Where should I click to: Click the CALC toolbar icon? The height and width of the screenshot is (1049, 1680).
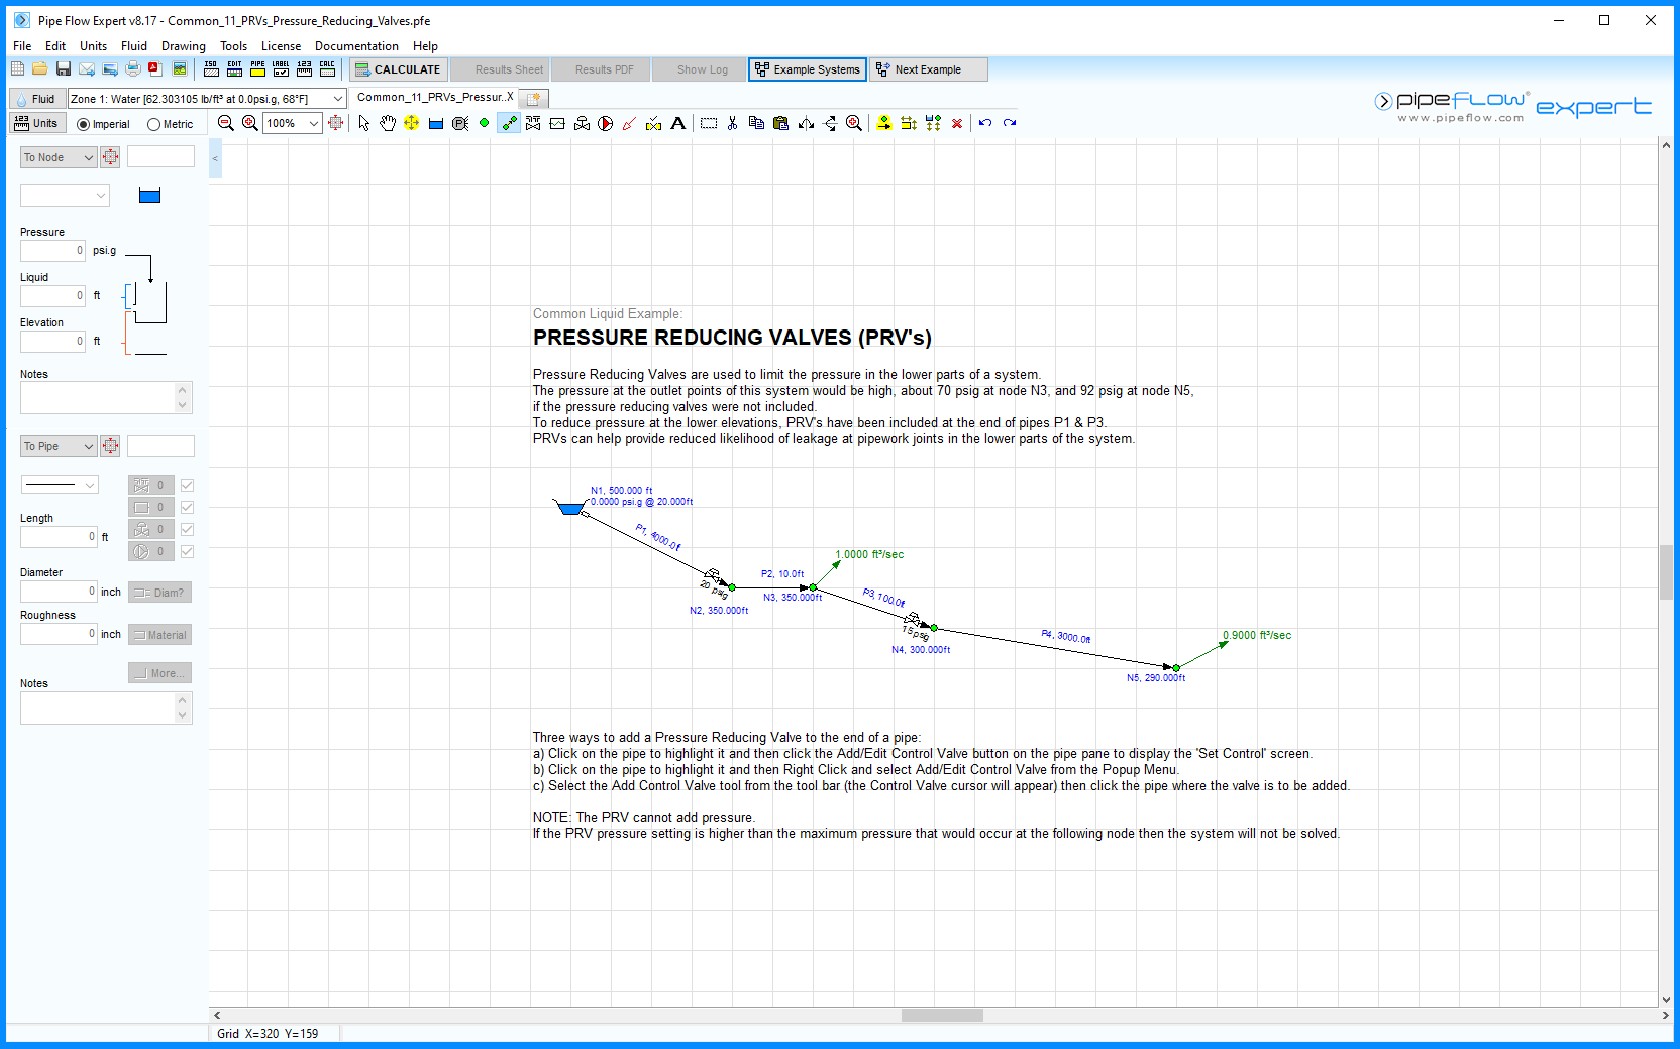click(327, 69)
